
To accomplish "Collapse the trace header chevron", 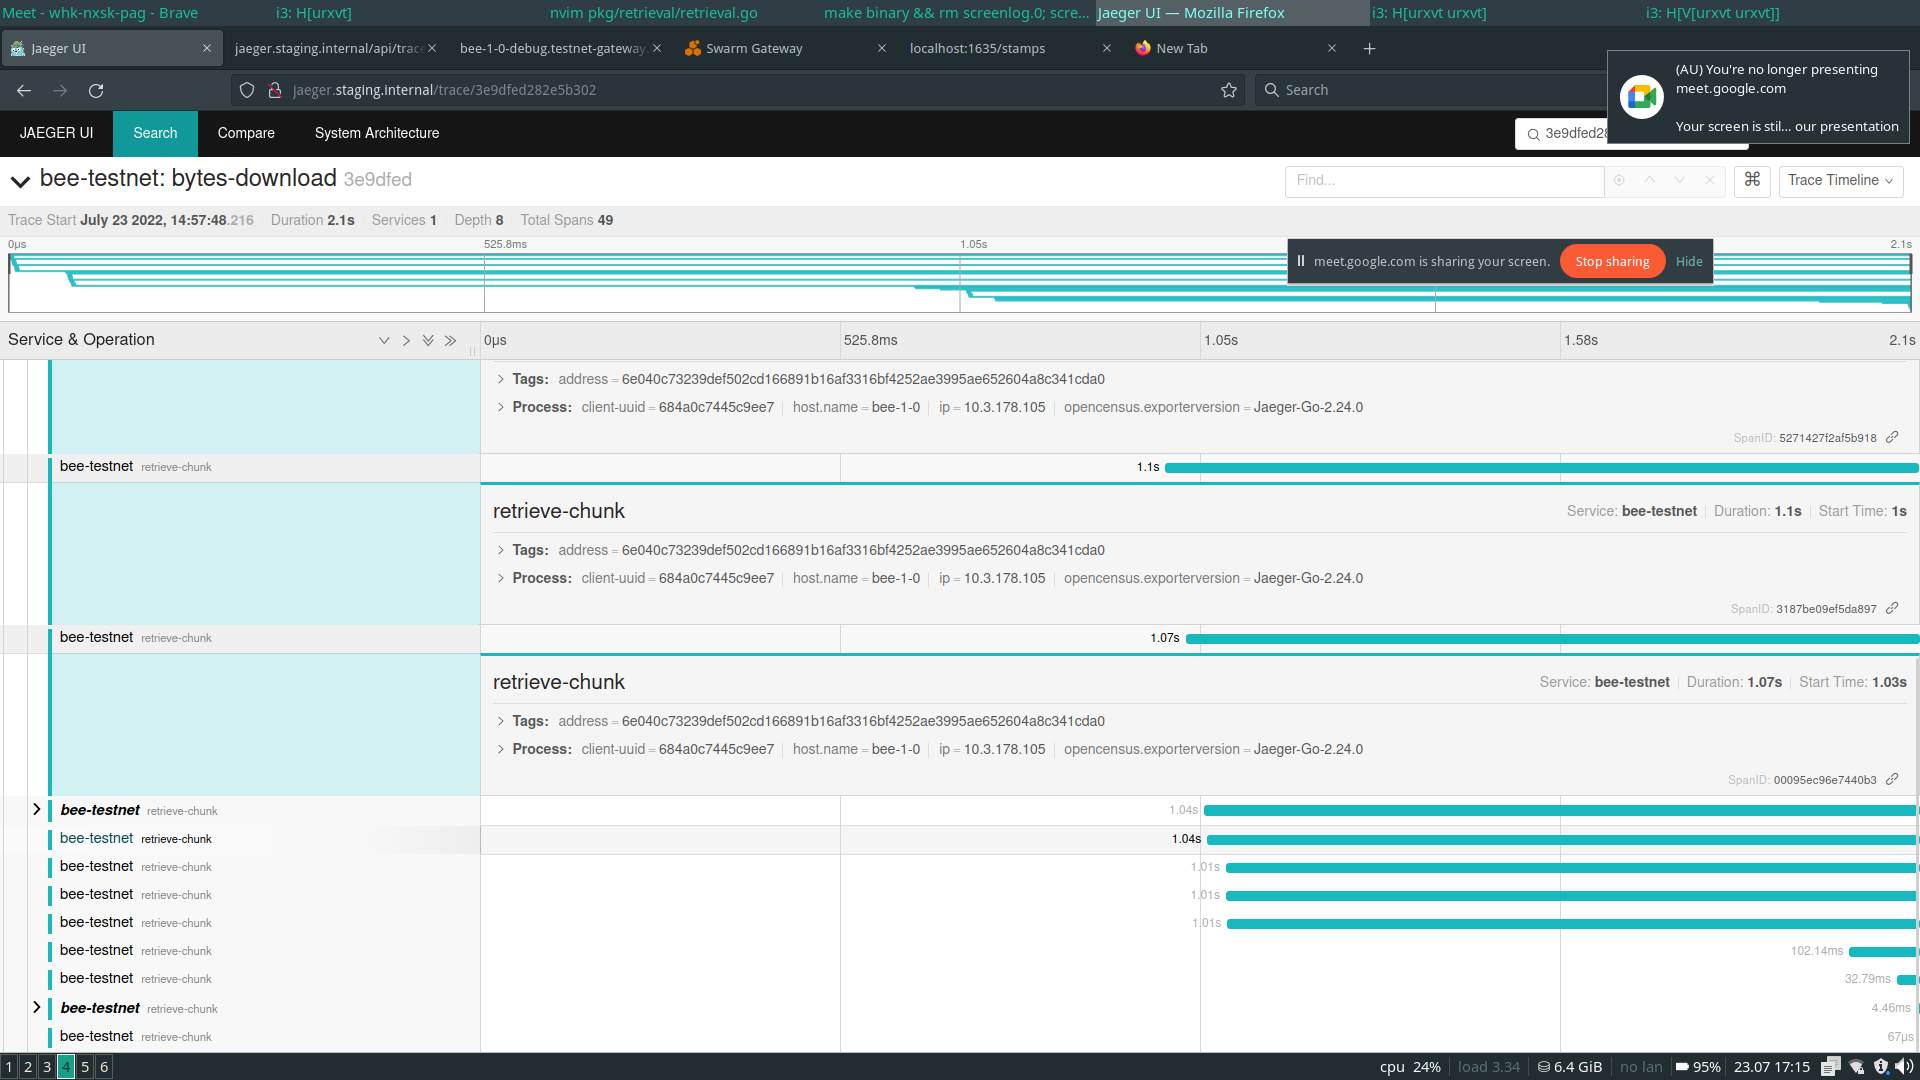I will click(x=20, y=181).
